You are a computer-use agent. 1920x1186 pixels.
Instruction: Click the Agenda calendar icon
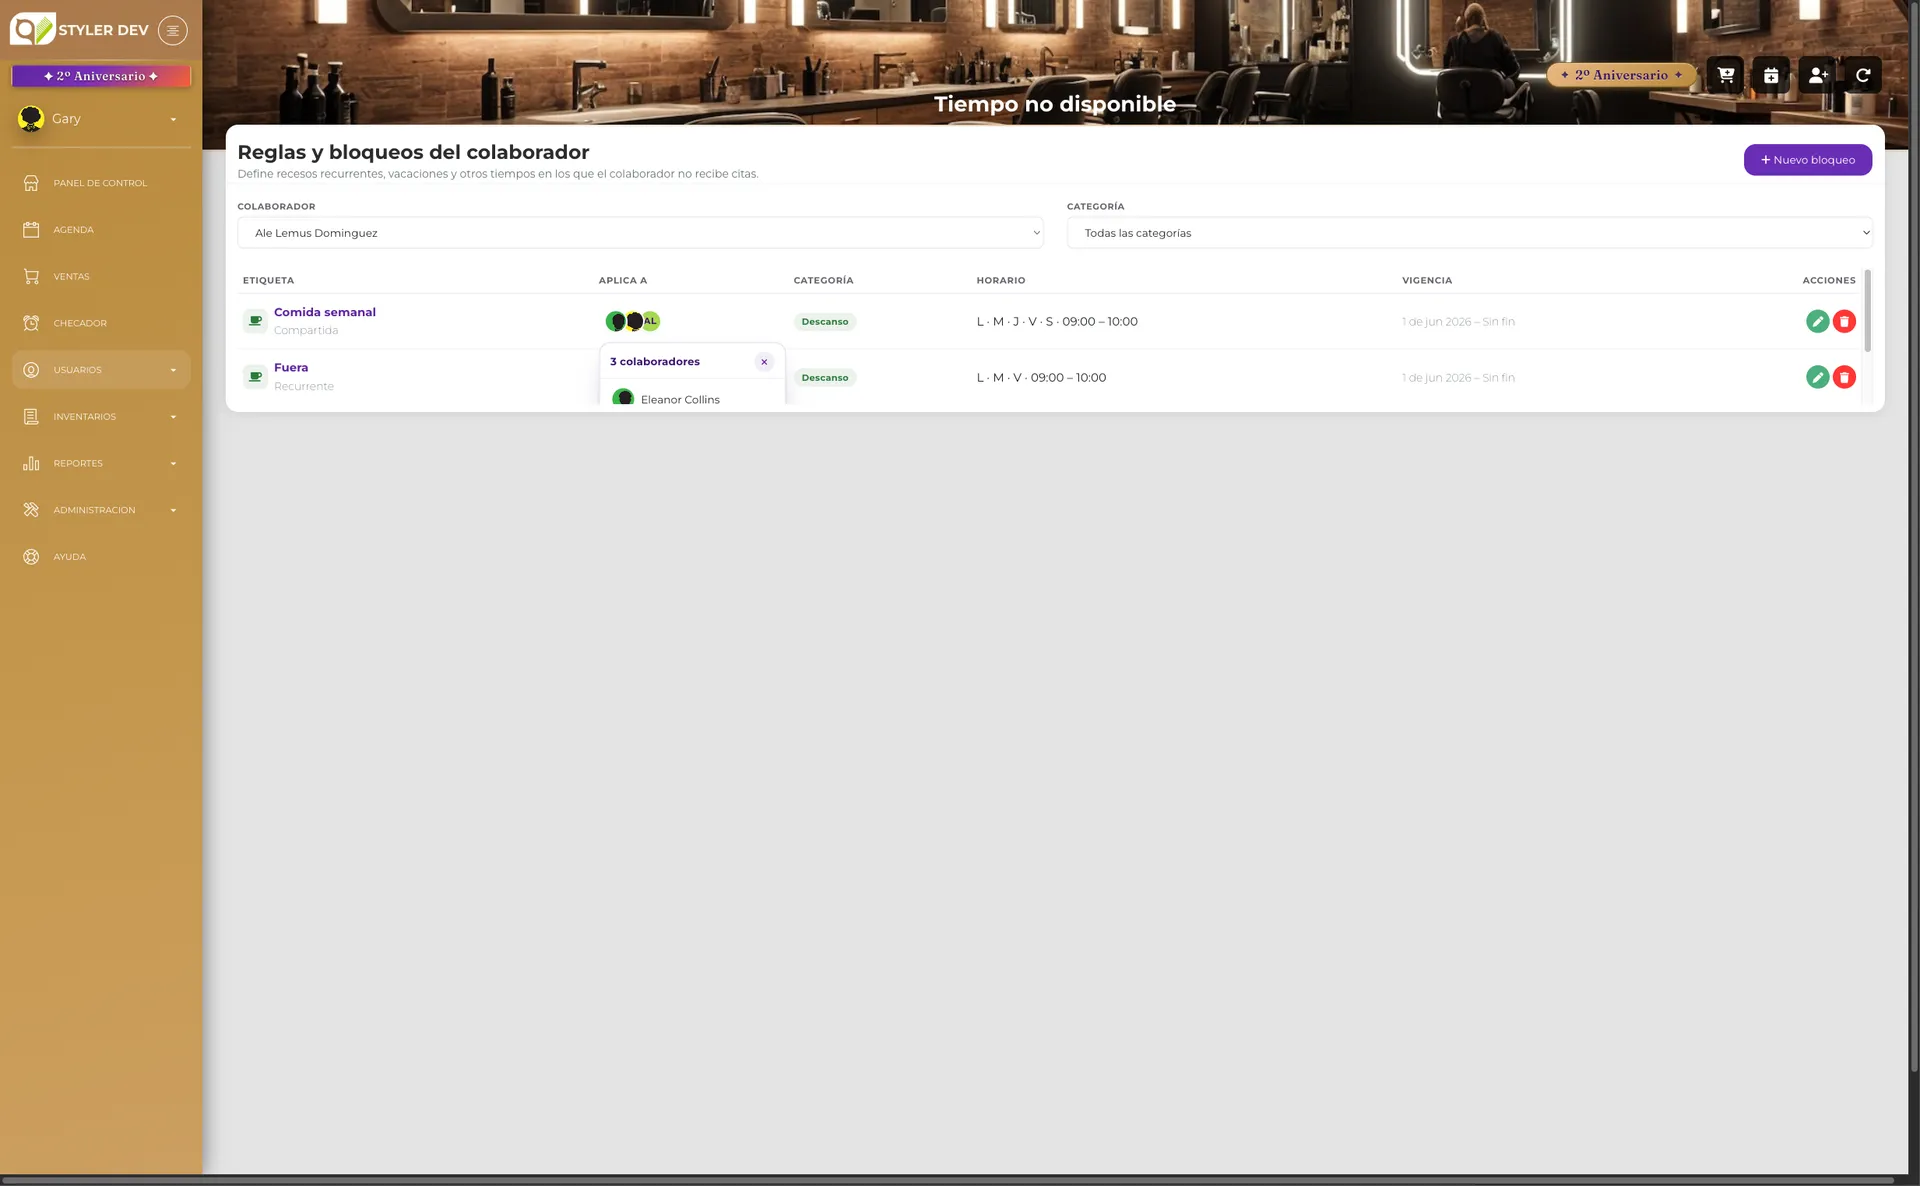[31, 230]
